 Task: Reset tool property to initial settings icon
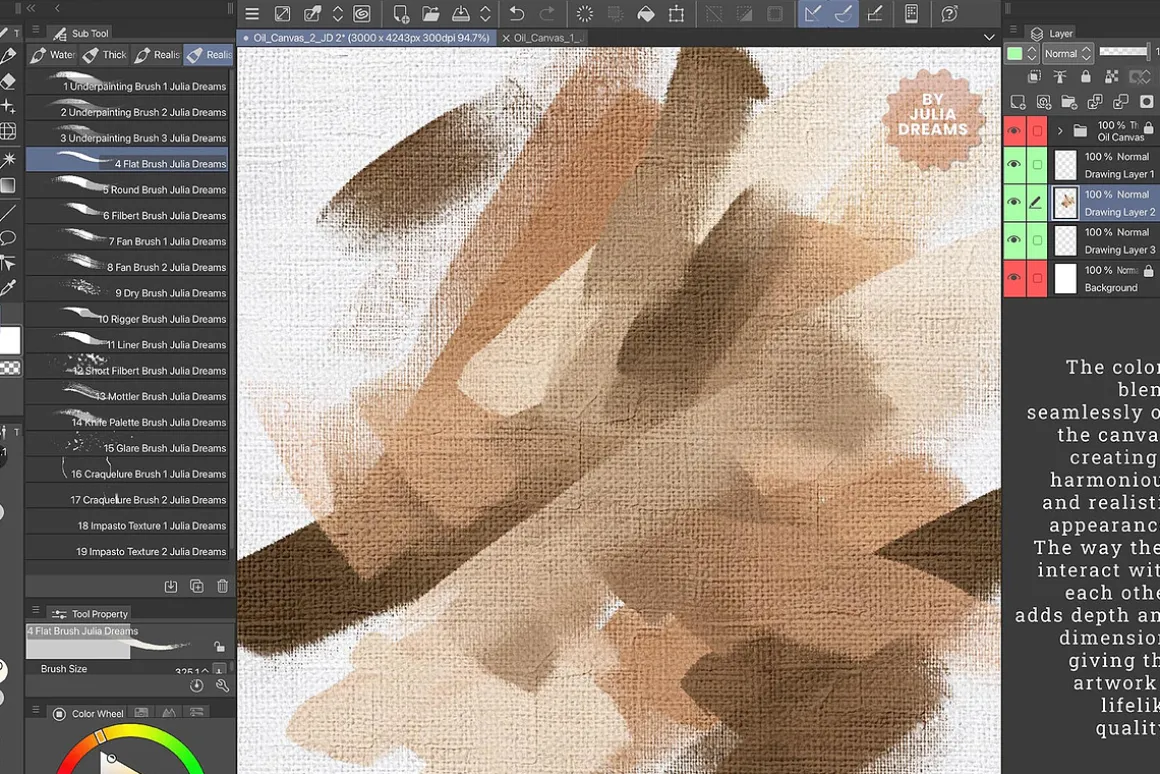[196, 686]
